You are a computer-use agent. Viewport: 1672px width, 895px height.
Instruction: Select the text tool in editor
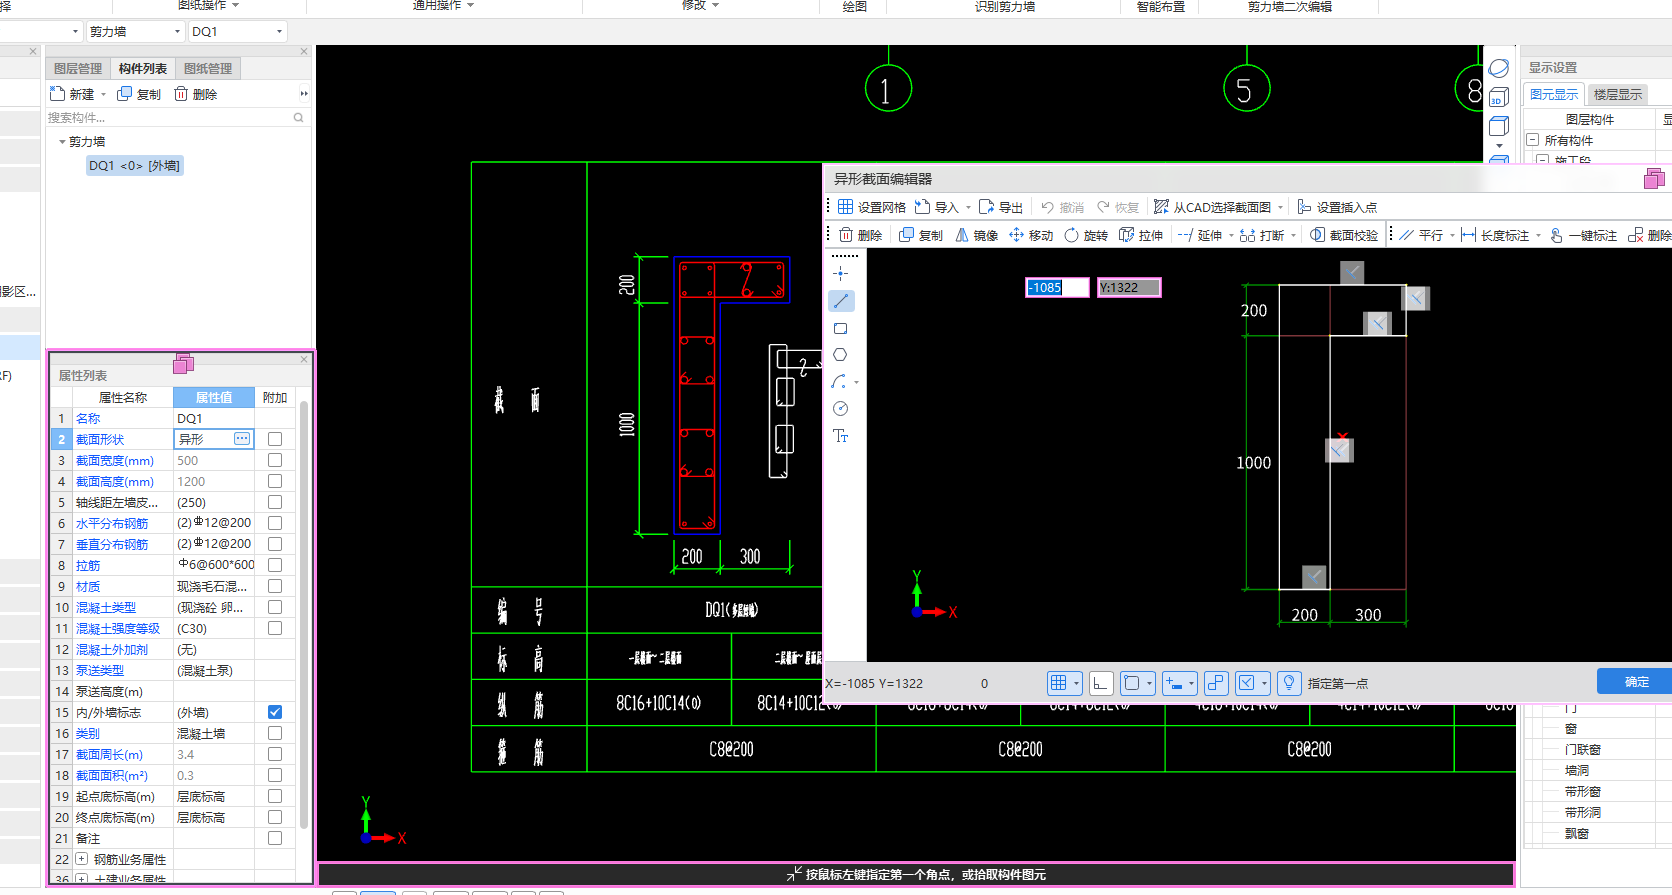[x=841, y=436]
